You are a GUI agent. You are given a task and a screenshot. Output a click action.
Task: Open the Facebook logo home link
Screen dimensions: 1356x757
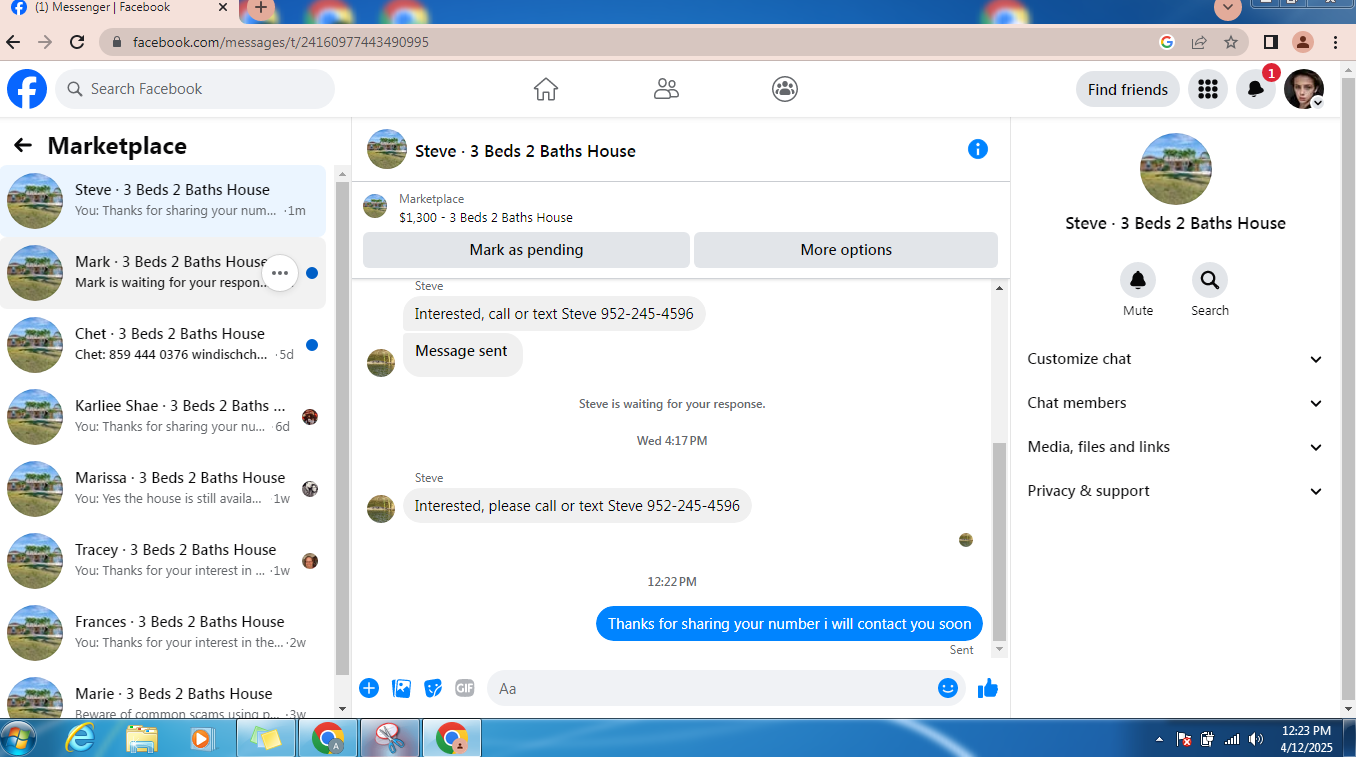[27, 89]
